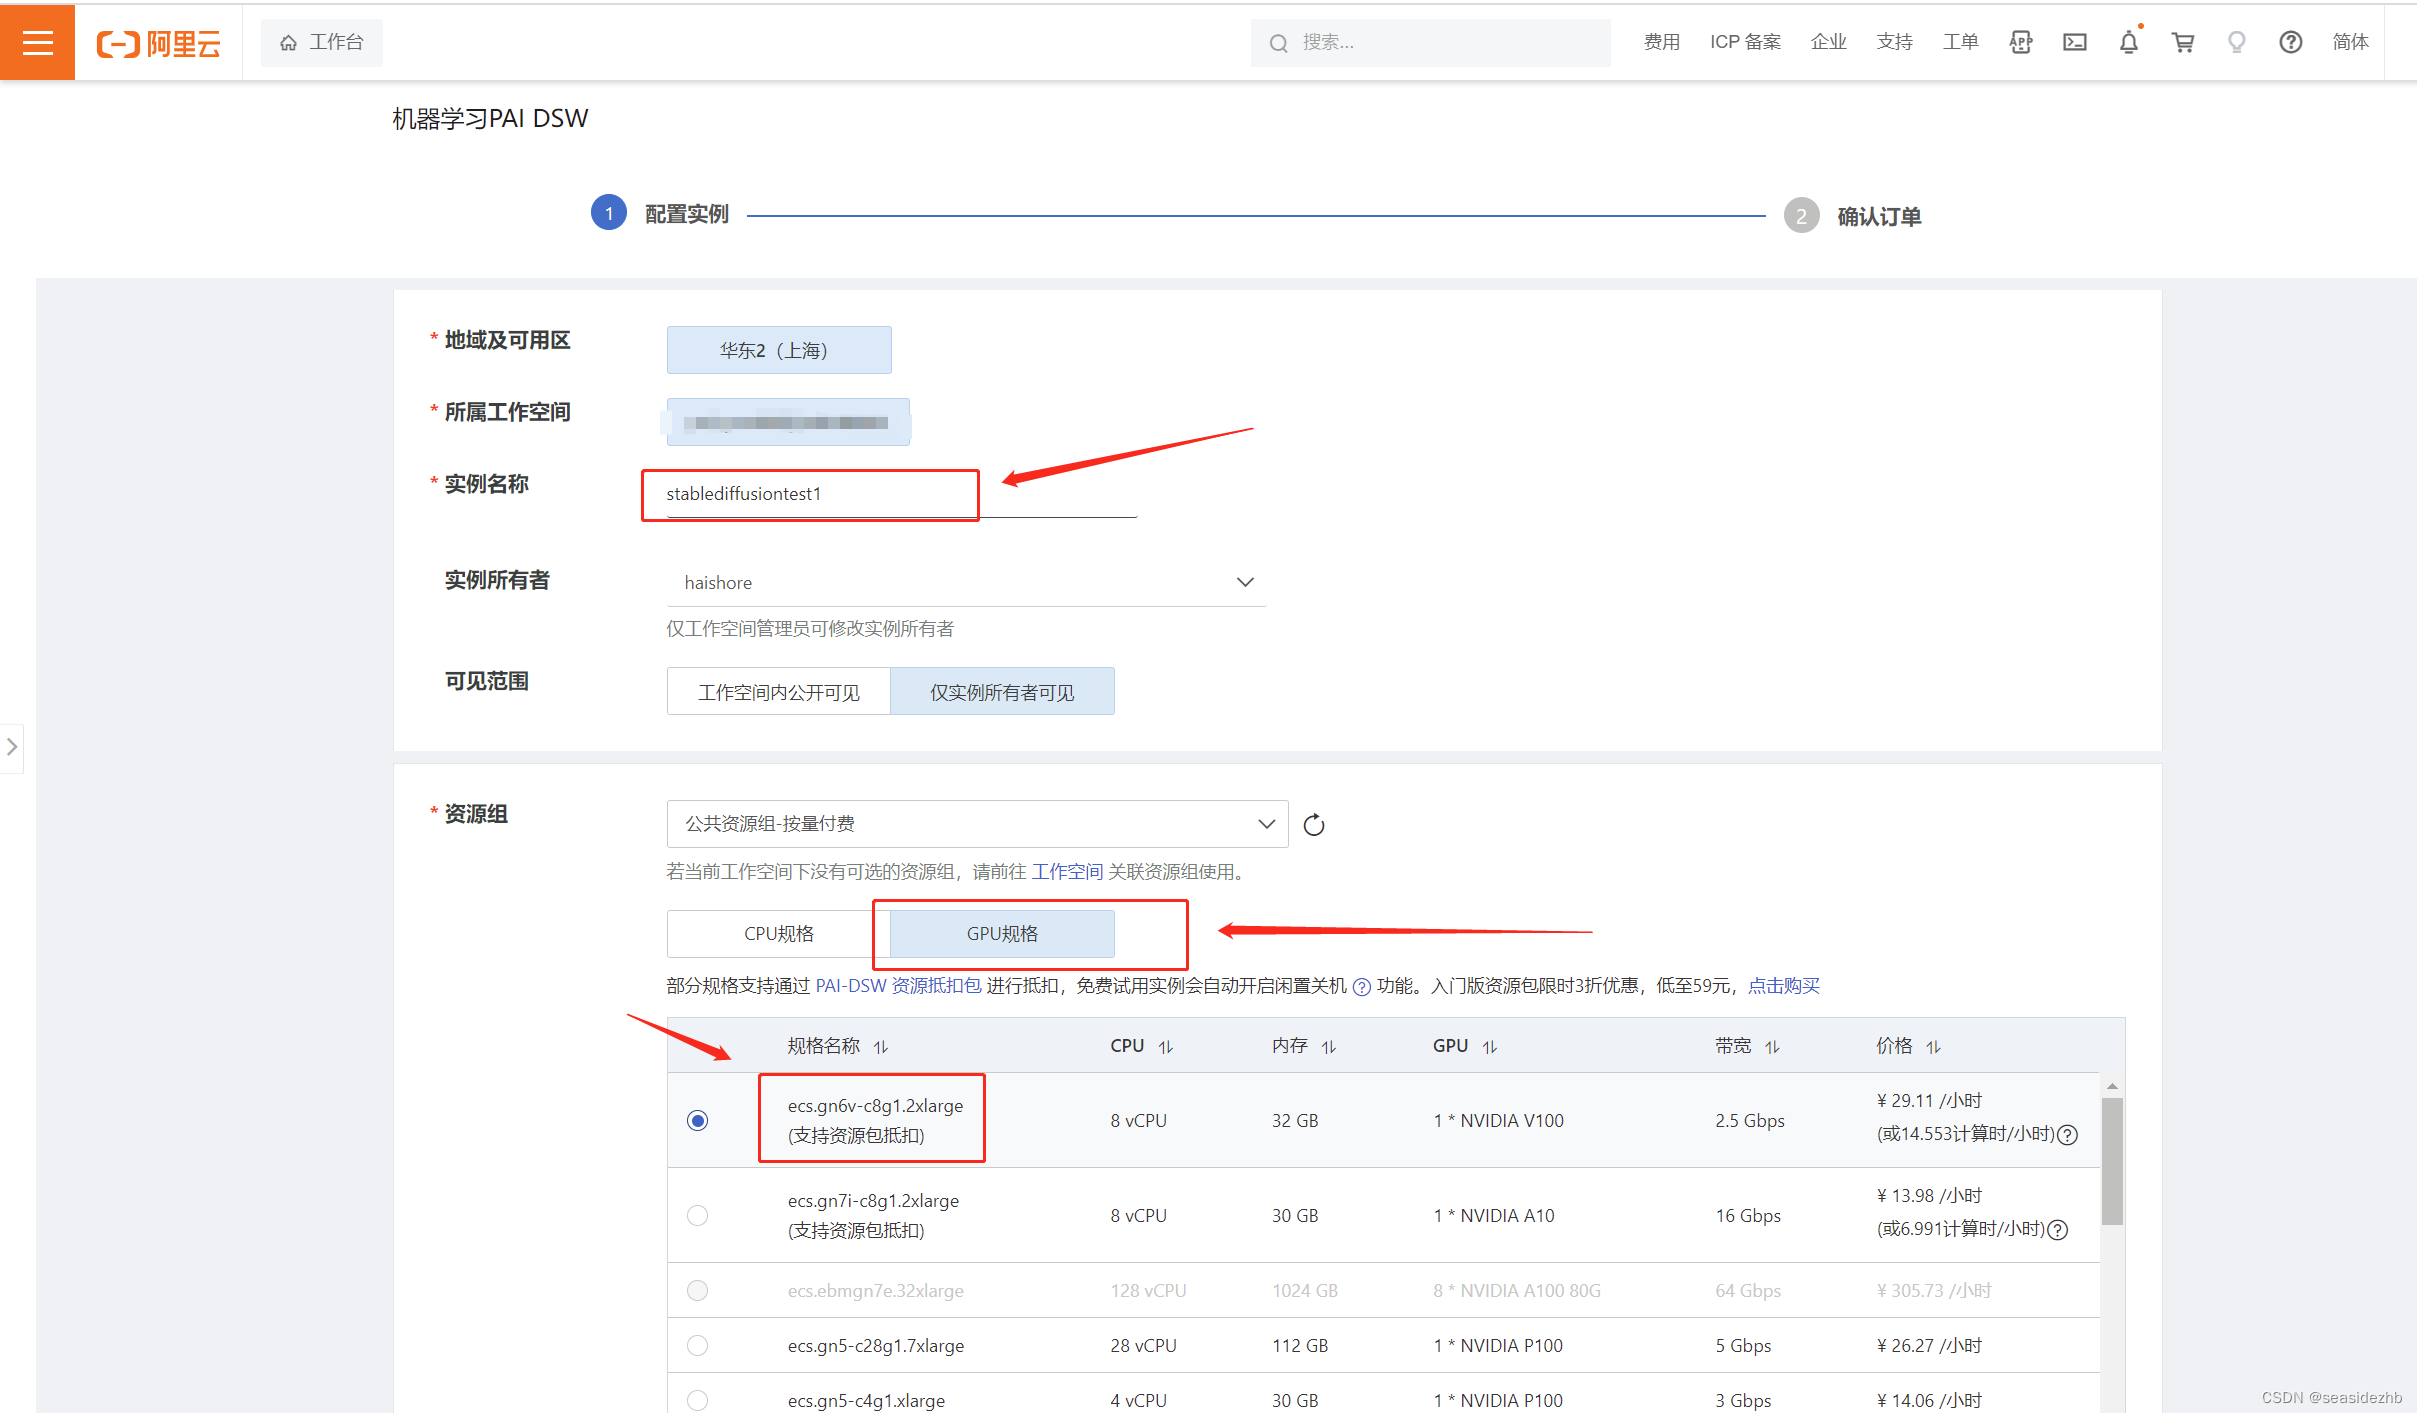Open the notification bell
Image resolution: width=2417 pixels, height=1413 pixels.
(2128, 42)
